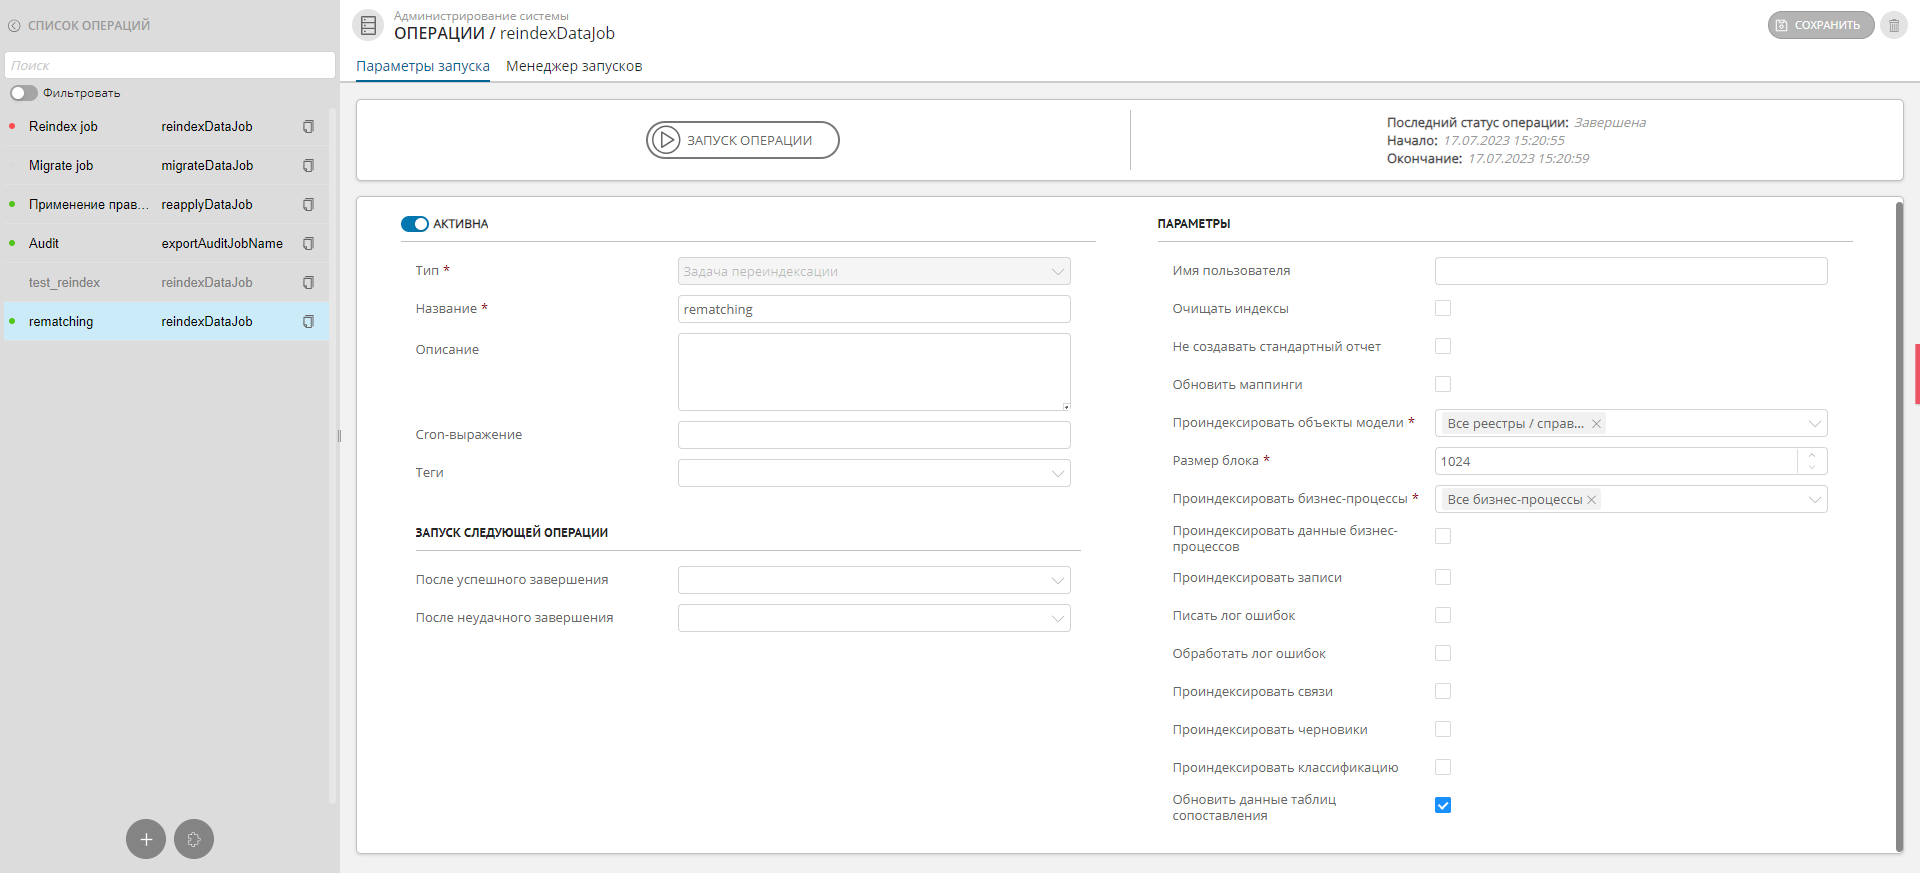Select Reindex job in operations list
Image resolution: width=1920 pixels, height=873 pixels.
tap(166, 127)
